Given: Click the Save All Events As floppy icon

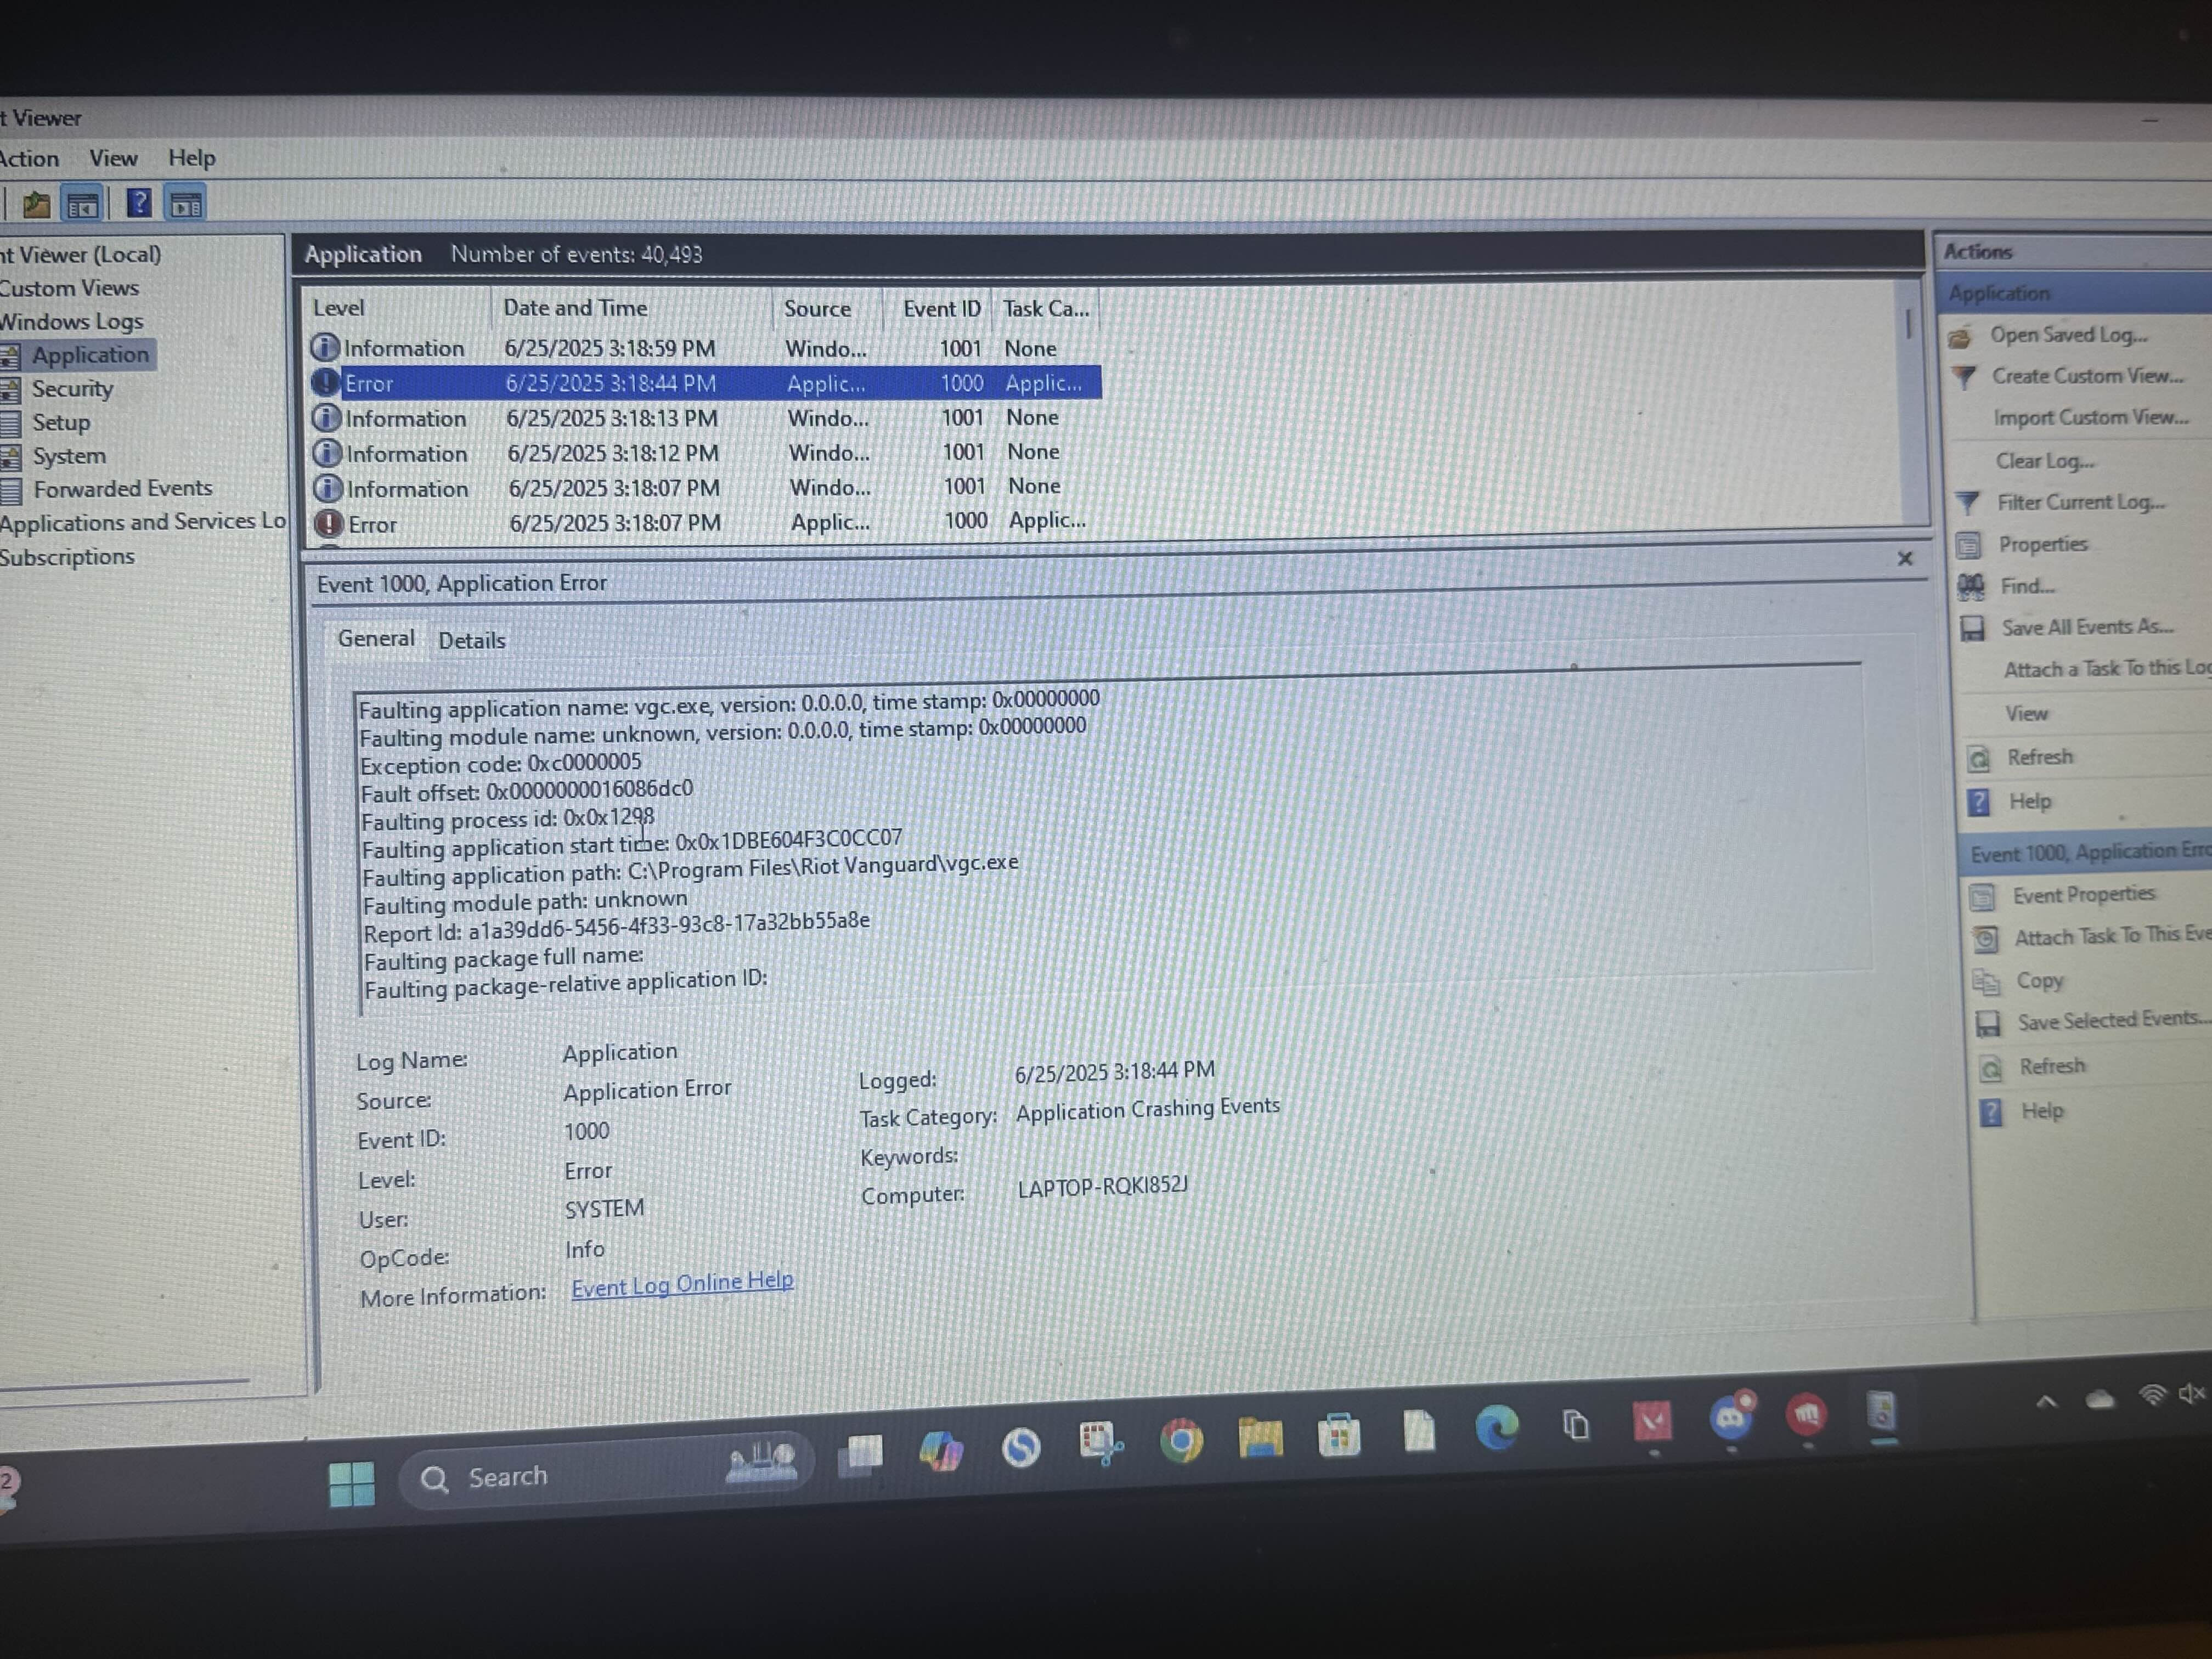Looking at the screenshot, I should point(1972,629).
